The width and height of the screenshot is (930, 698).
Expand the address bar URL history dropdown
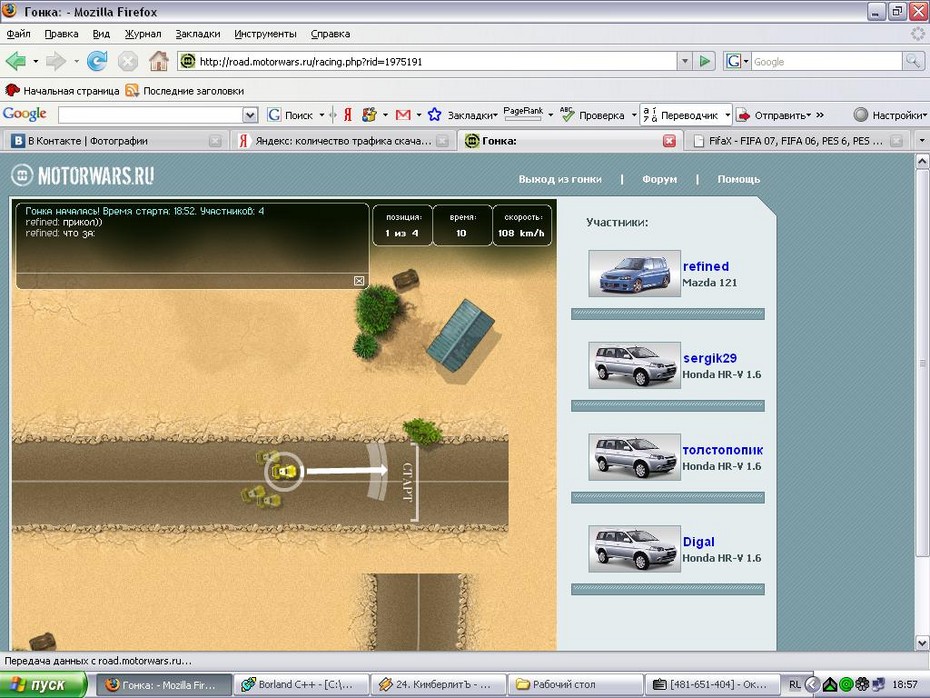point(685,61)
